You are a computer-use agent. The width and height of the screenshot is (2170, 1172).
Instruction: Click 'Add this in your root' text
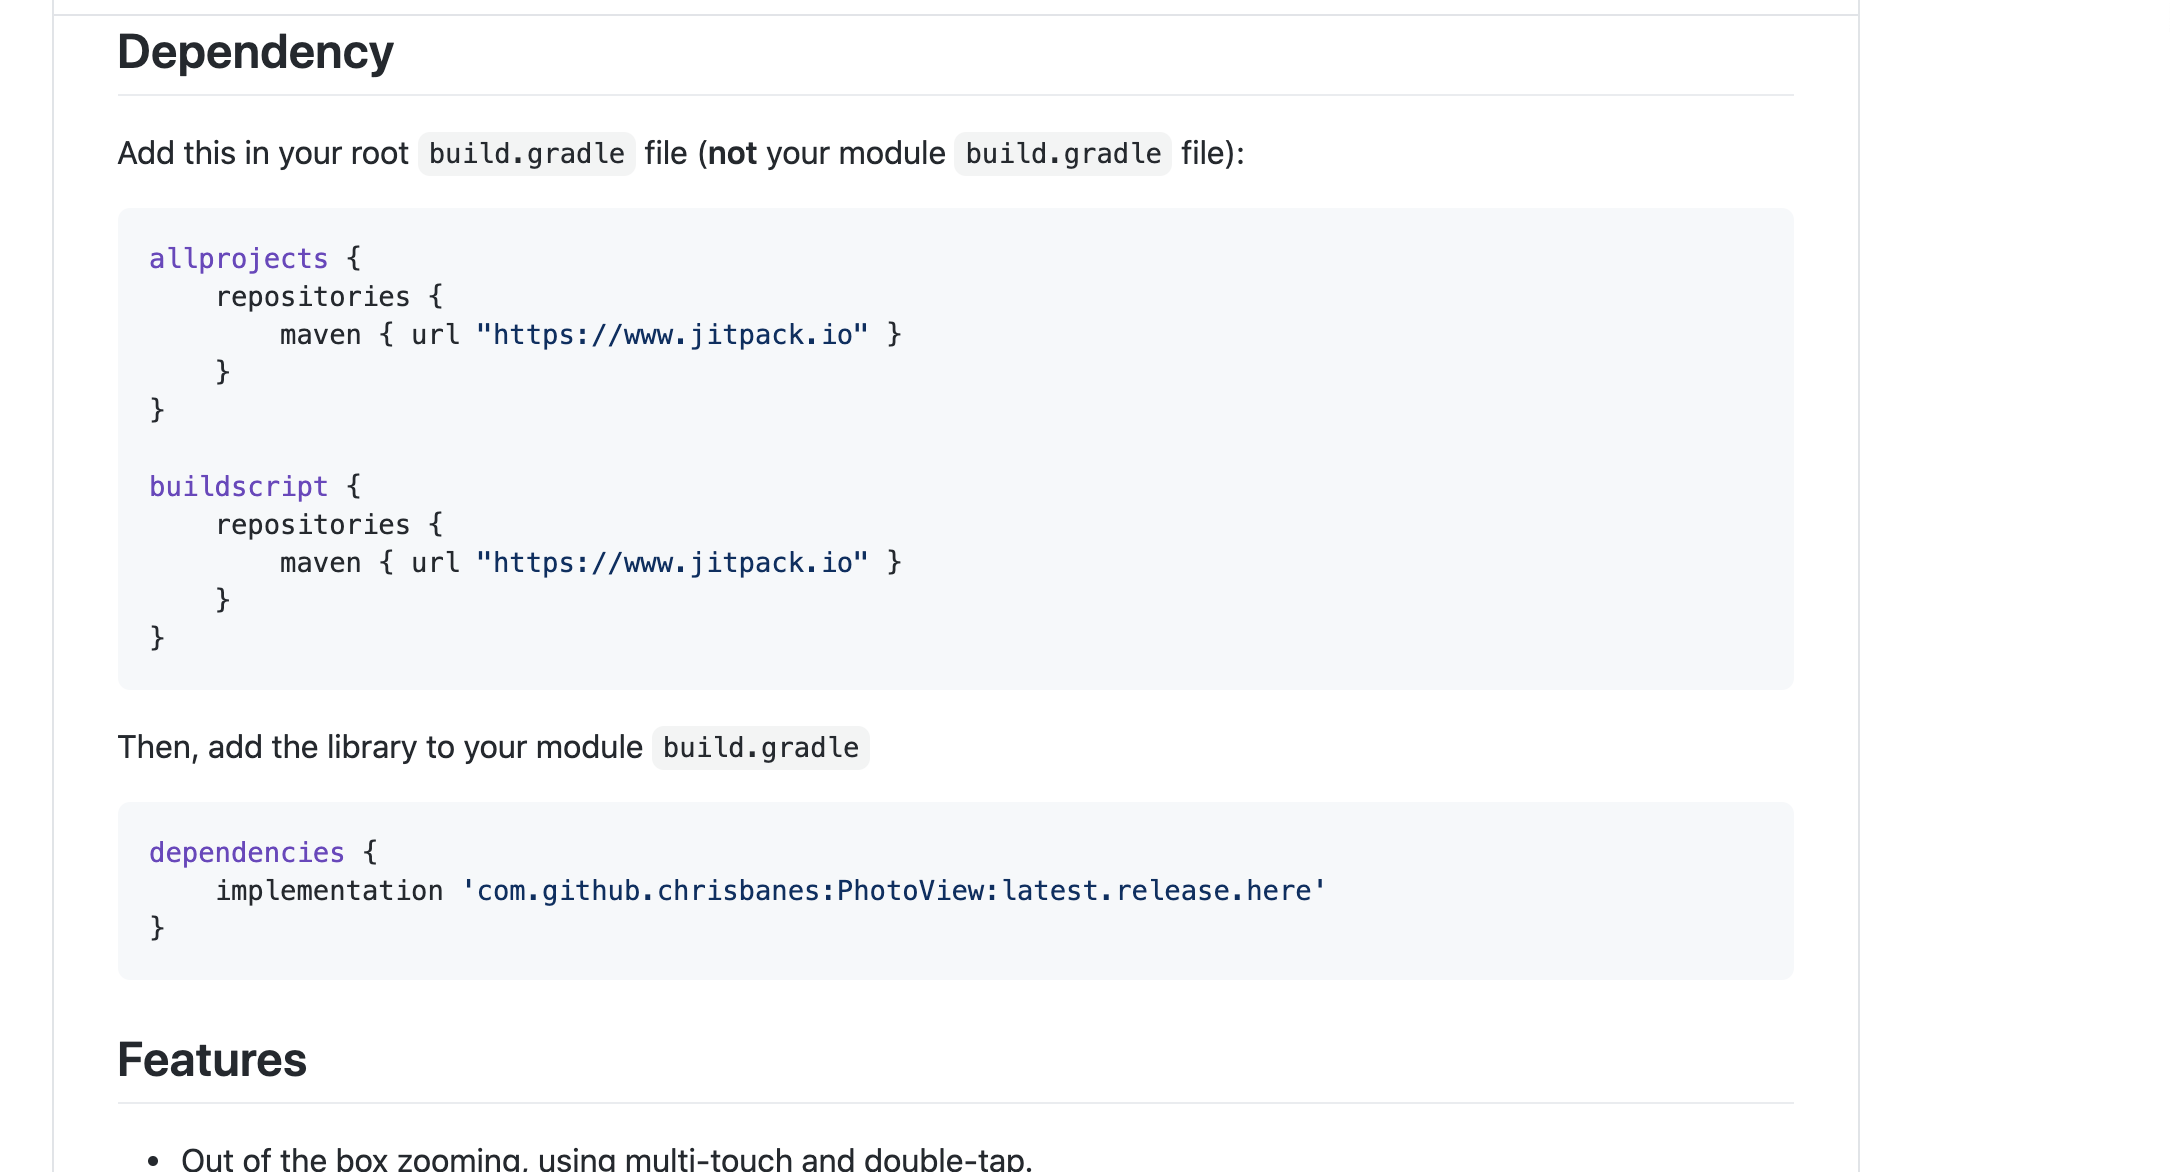point(263,154)
